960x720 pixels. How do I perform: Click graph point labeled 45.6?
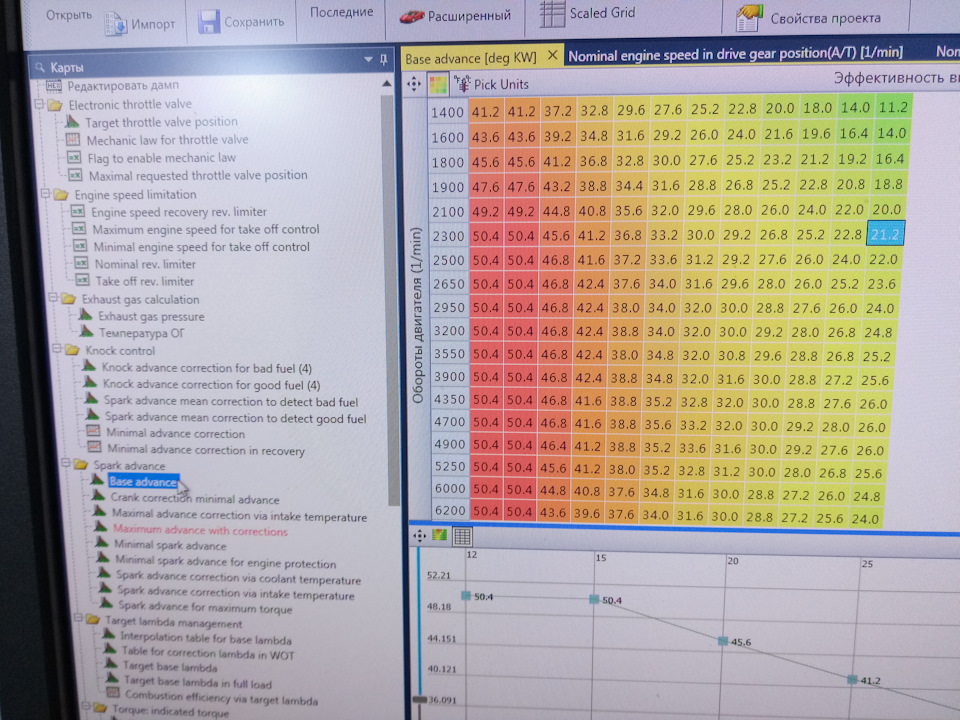point(723,641)
